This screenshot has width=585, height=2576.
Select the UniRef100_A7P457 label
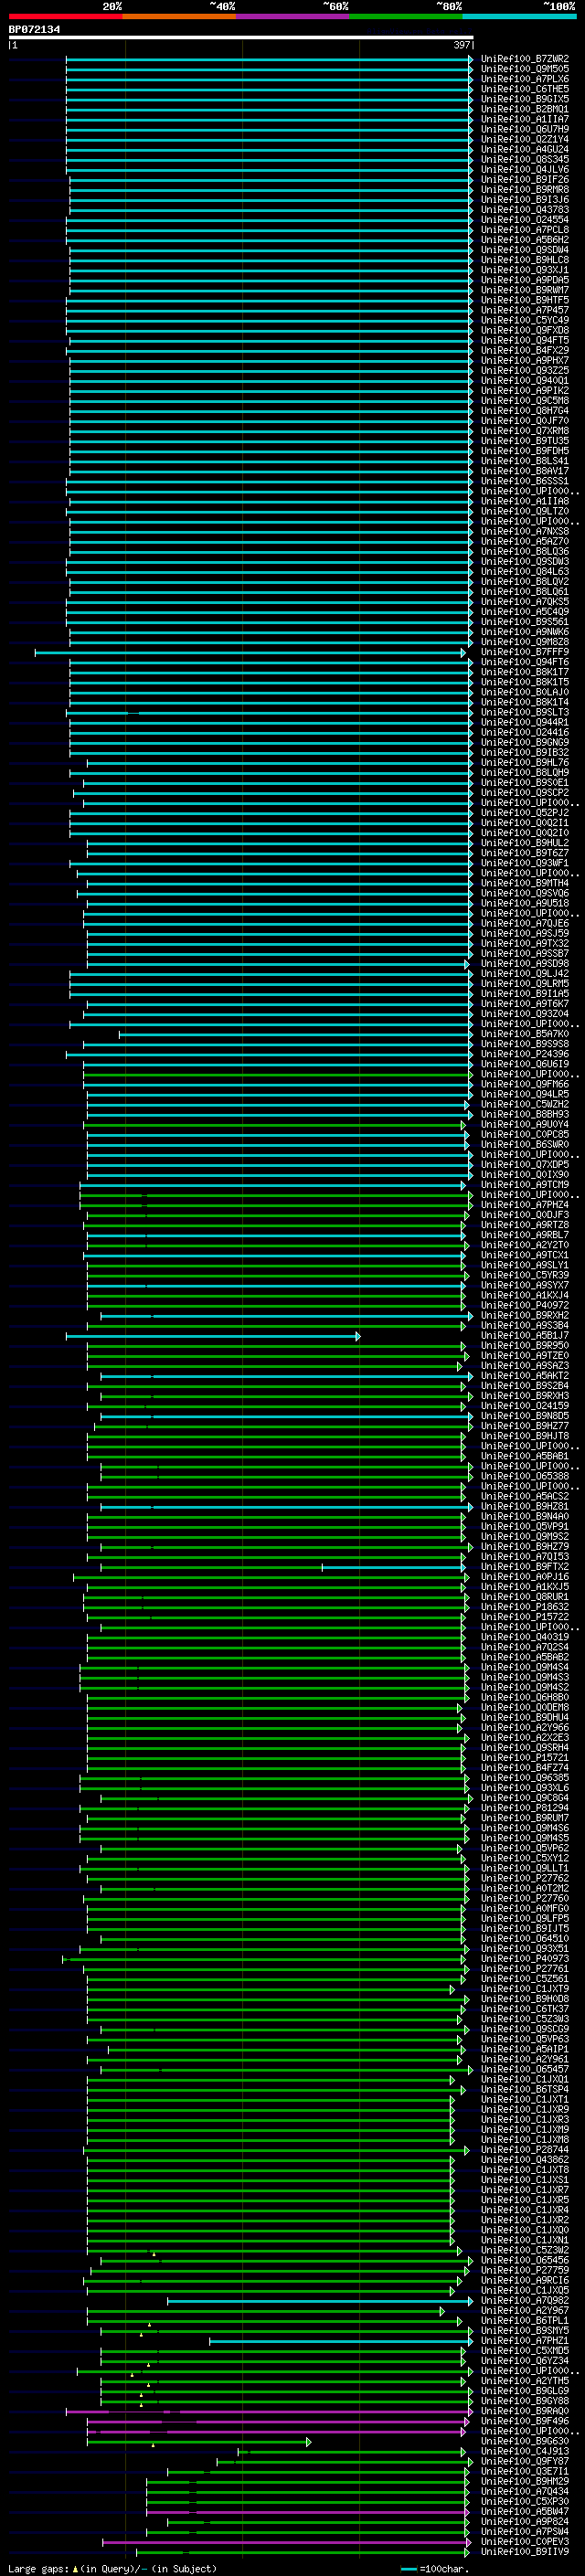pos(525,310)
